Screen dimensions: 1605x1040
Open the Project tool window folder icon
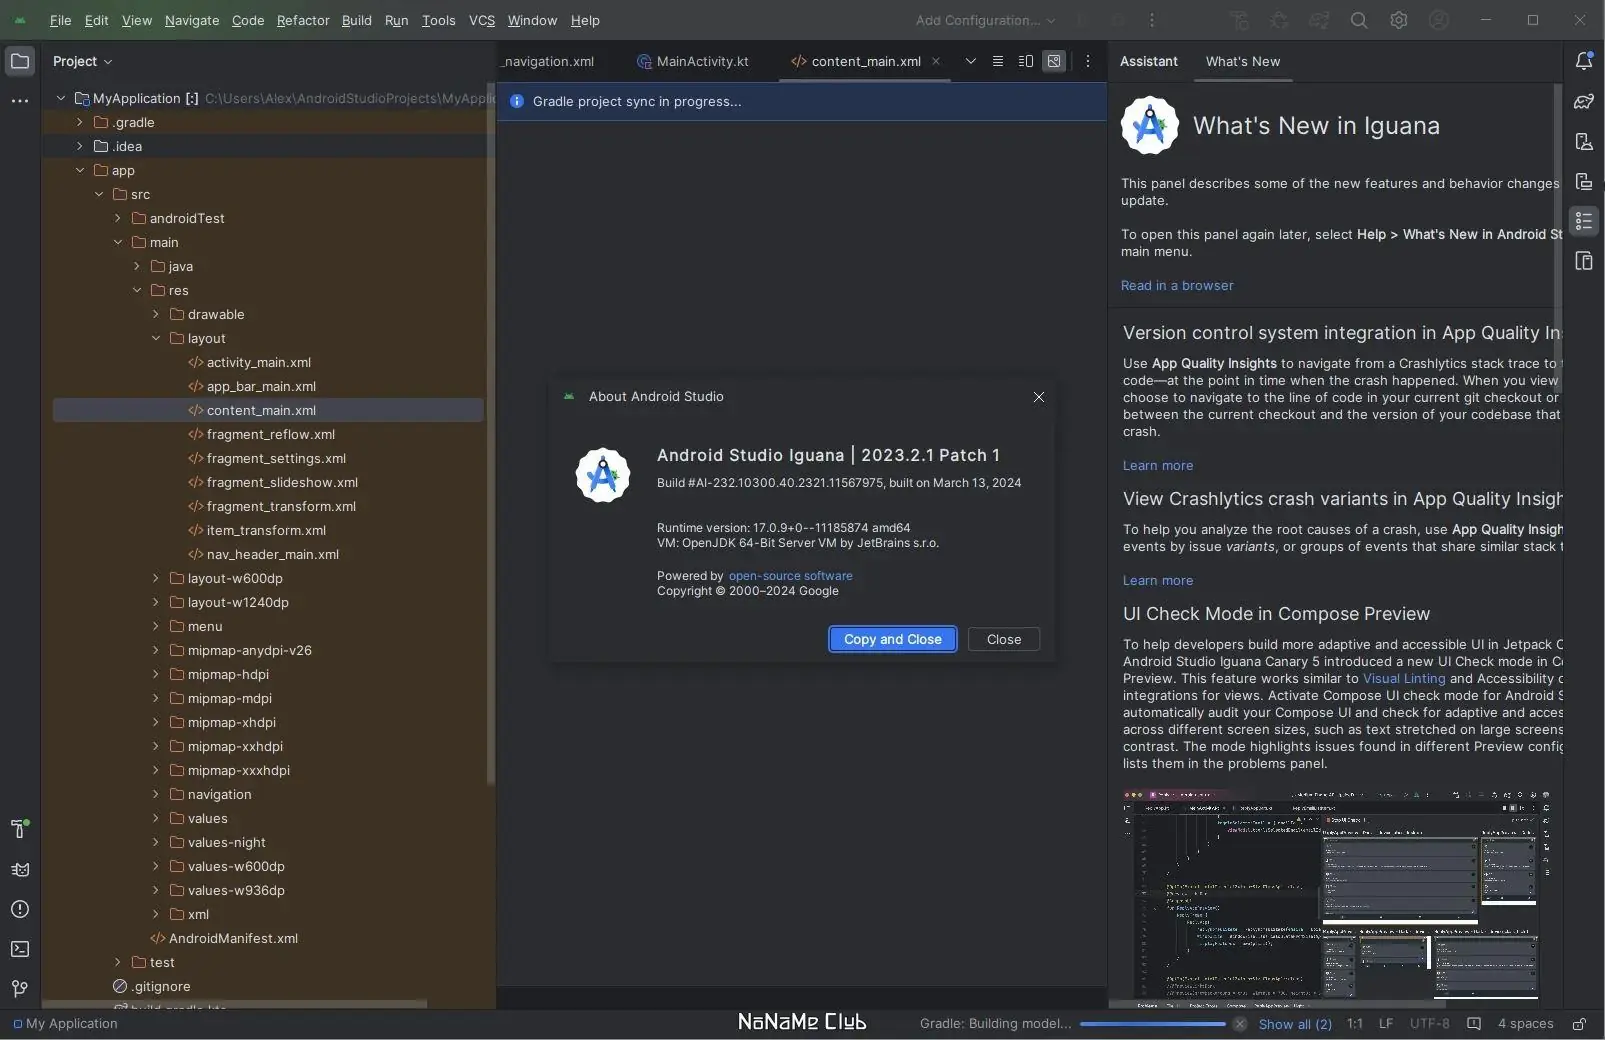[20, 61]
